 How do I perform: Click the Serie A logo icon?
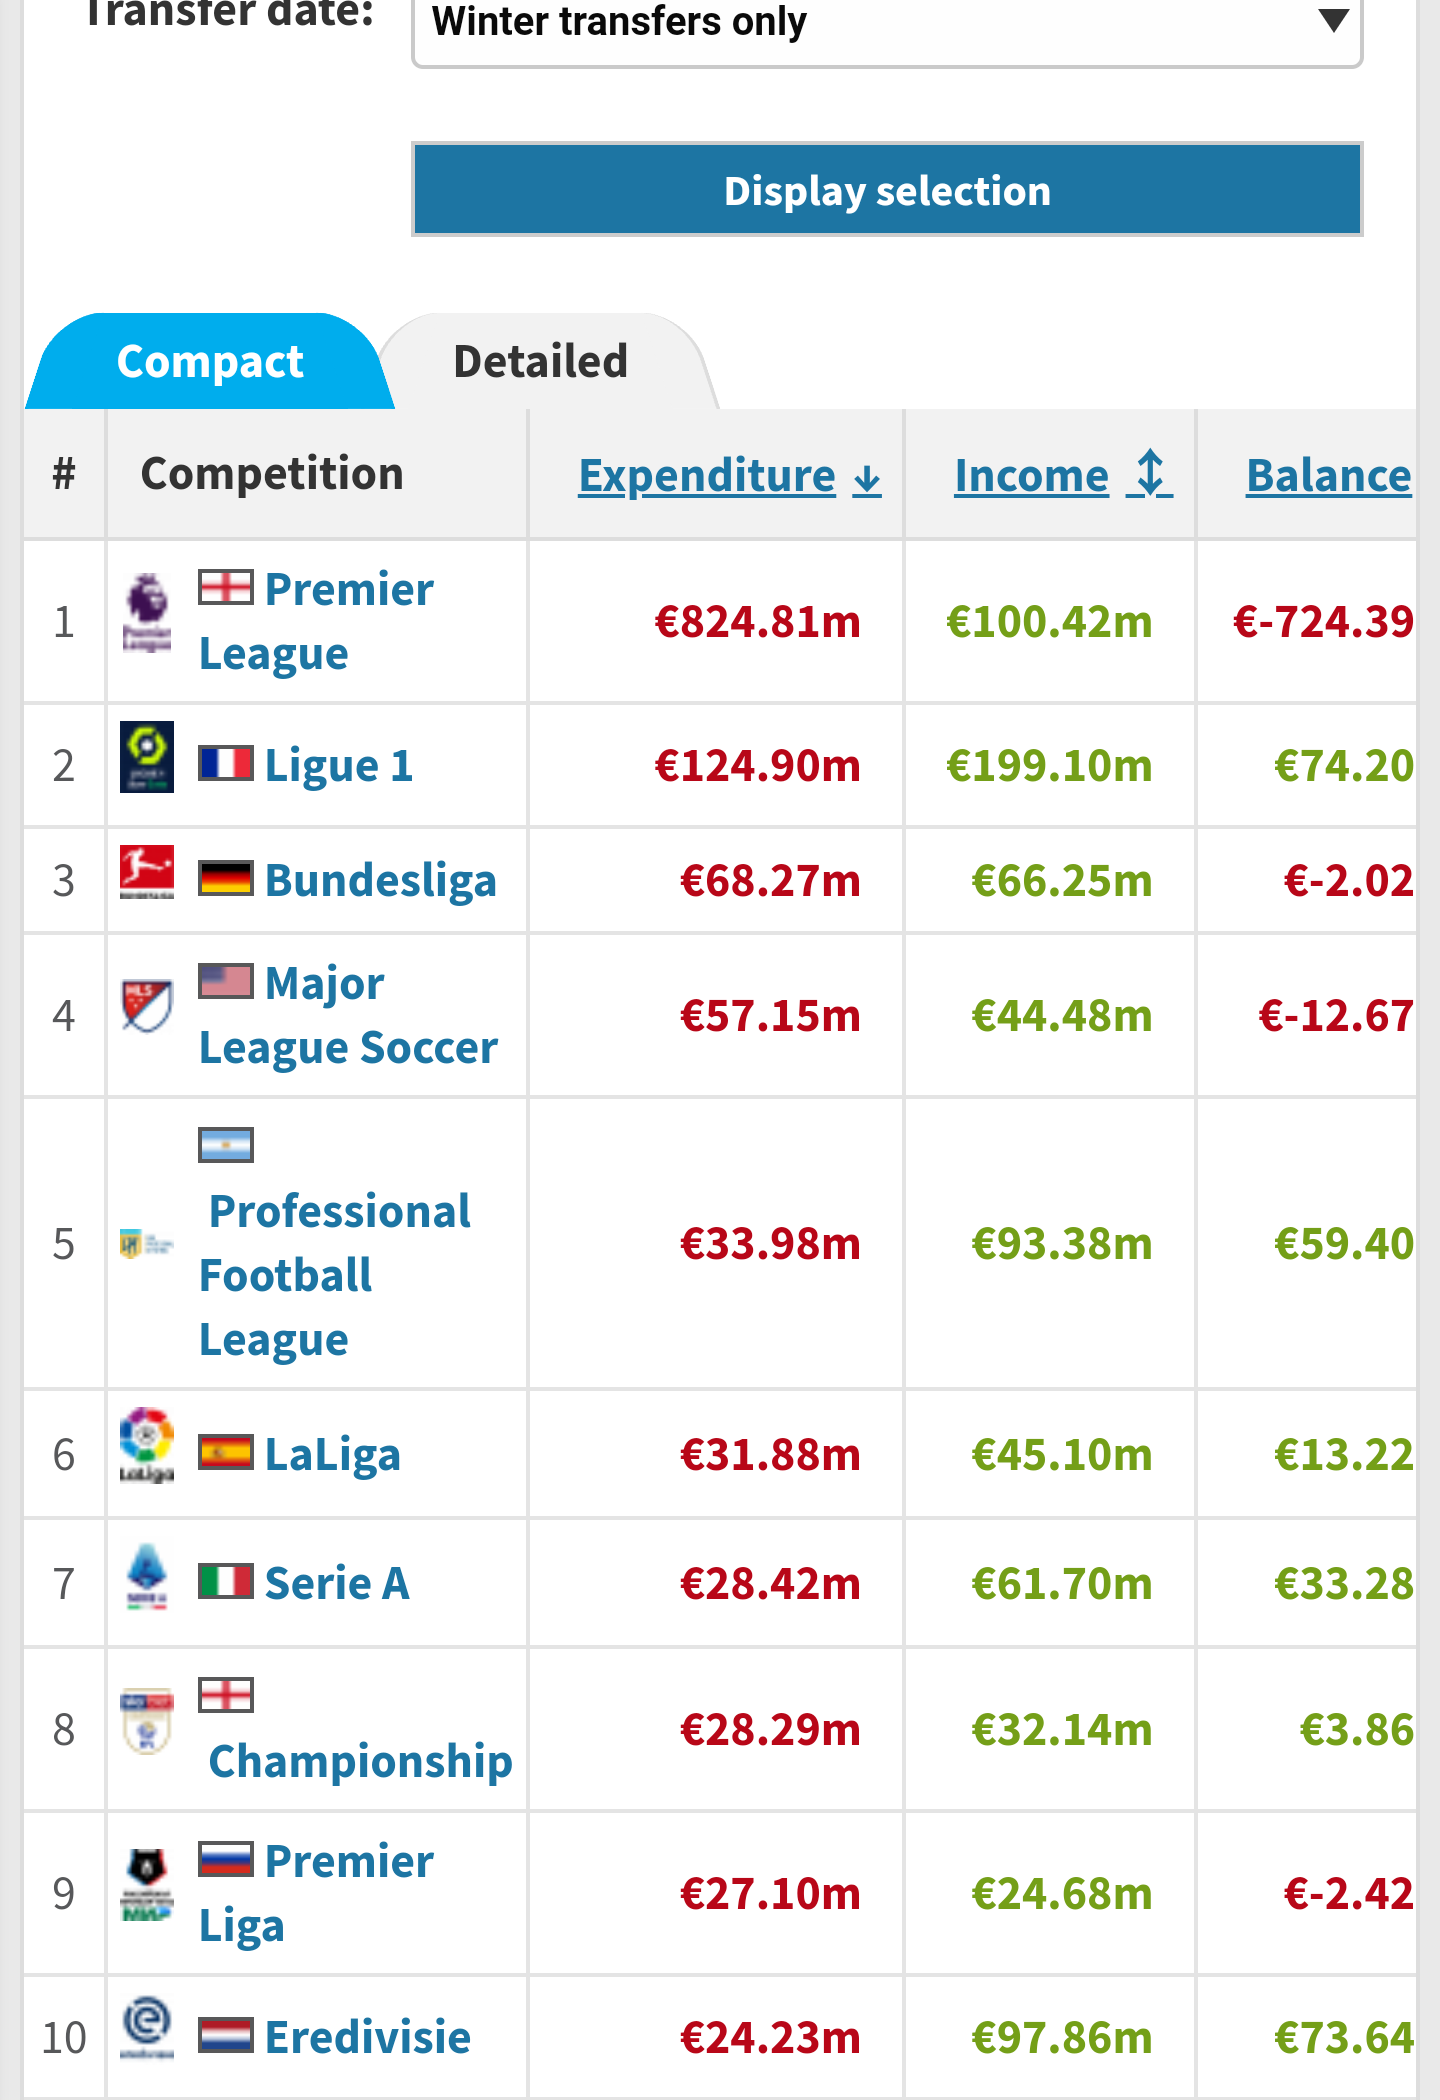[x=147, y=1575]
